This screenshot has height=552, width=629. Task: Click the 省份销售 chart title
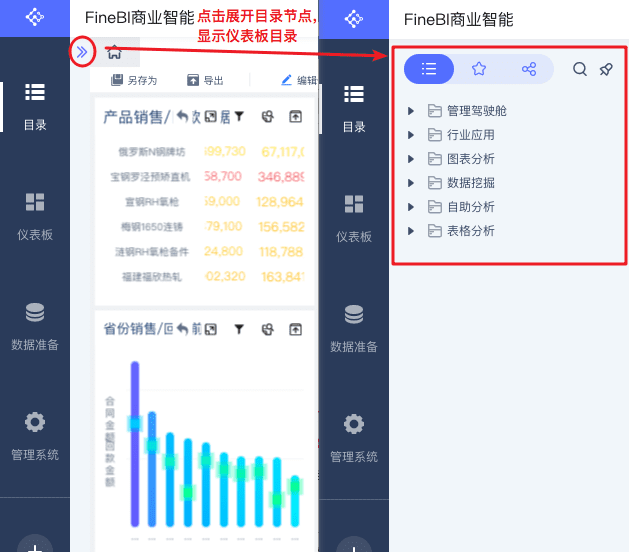pos(138,329)
